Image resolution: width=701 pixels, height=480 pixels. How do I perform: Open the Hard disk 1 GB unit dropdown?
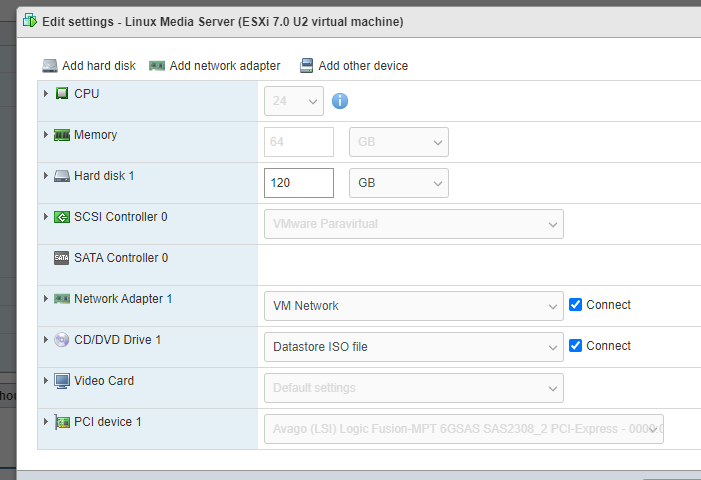[398, 184]
